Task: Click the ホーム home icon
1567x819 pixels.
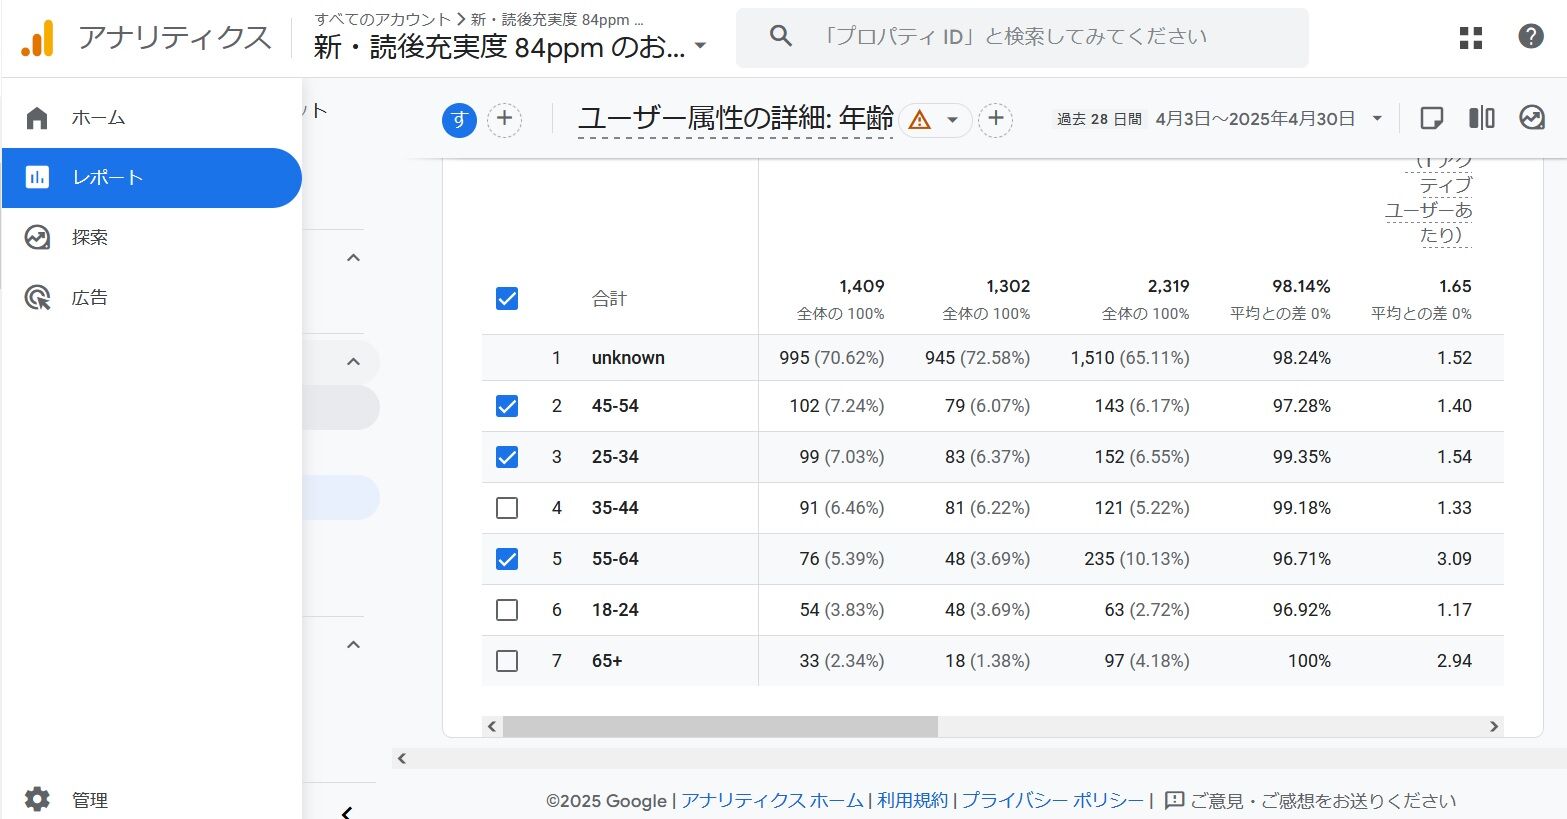Action: click(37, 118)
